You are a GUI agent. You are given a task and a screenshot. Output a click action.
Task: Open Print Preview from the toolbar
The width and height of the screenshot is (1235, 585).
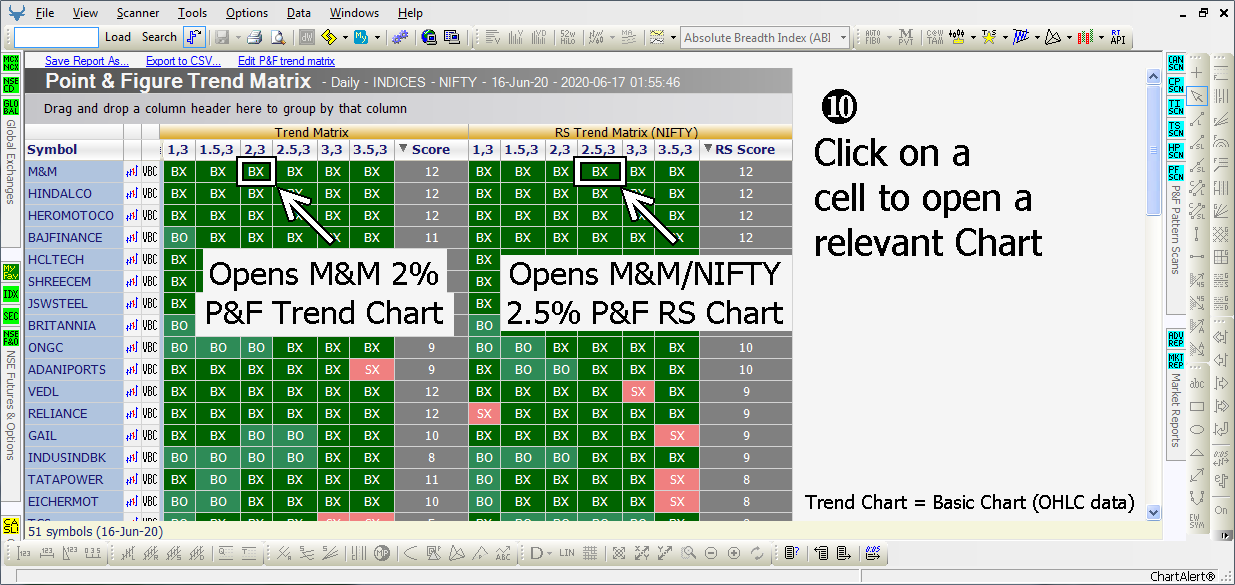(x=277, y=37)
